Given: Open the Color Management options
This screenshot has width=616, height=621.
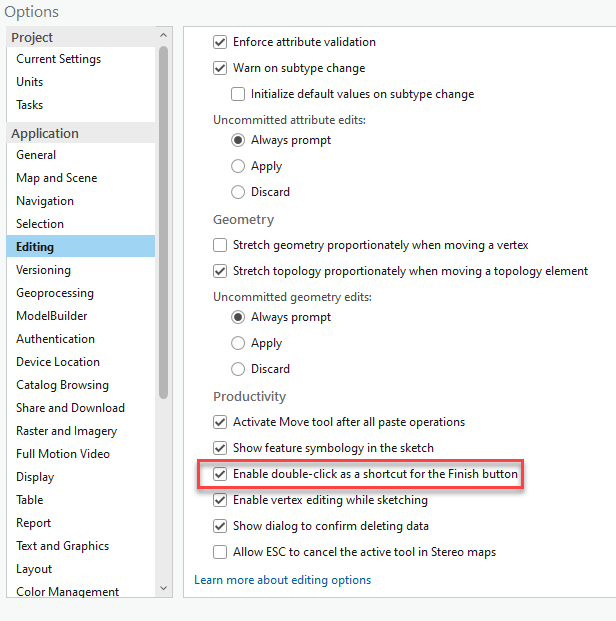Looking at the screenshot, I should coord(67,591).
